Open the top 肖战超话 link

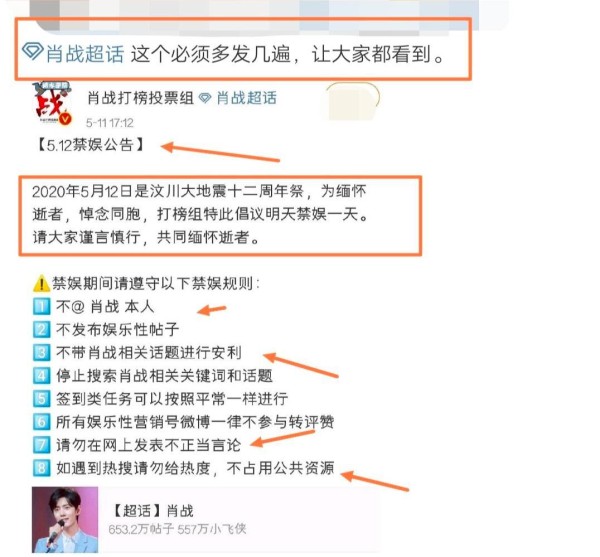[x=85, y=54]
